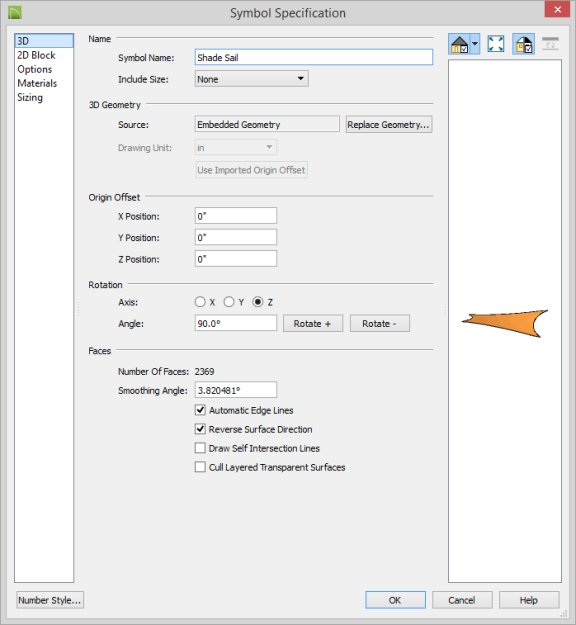
Task: Disable Reverse Surface Direction
Action: 200,429
